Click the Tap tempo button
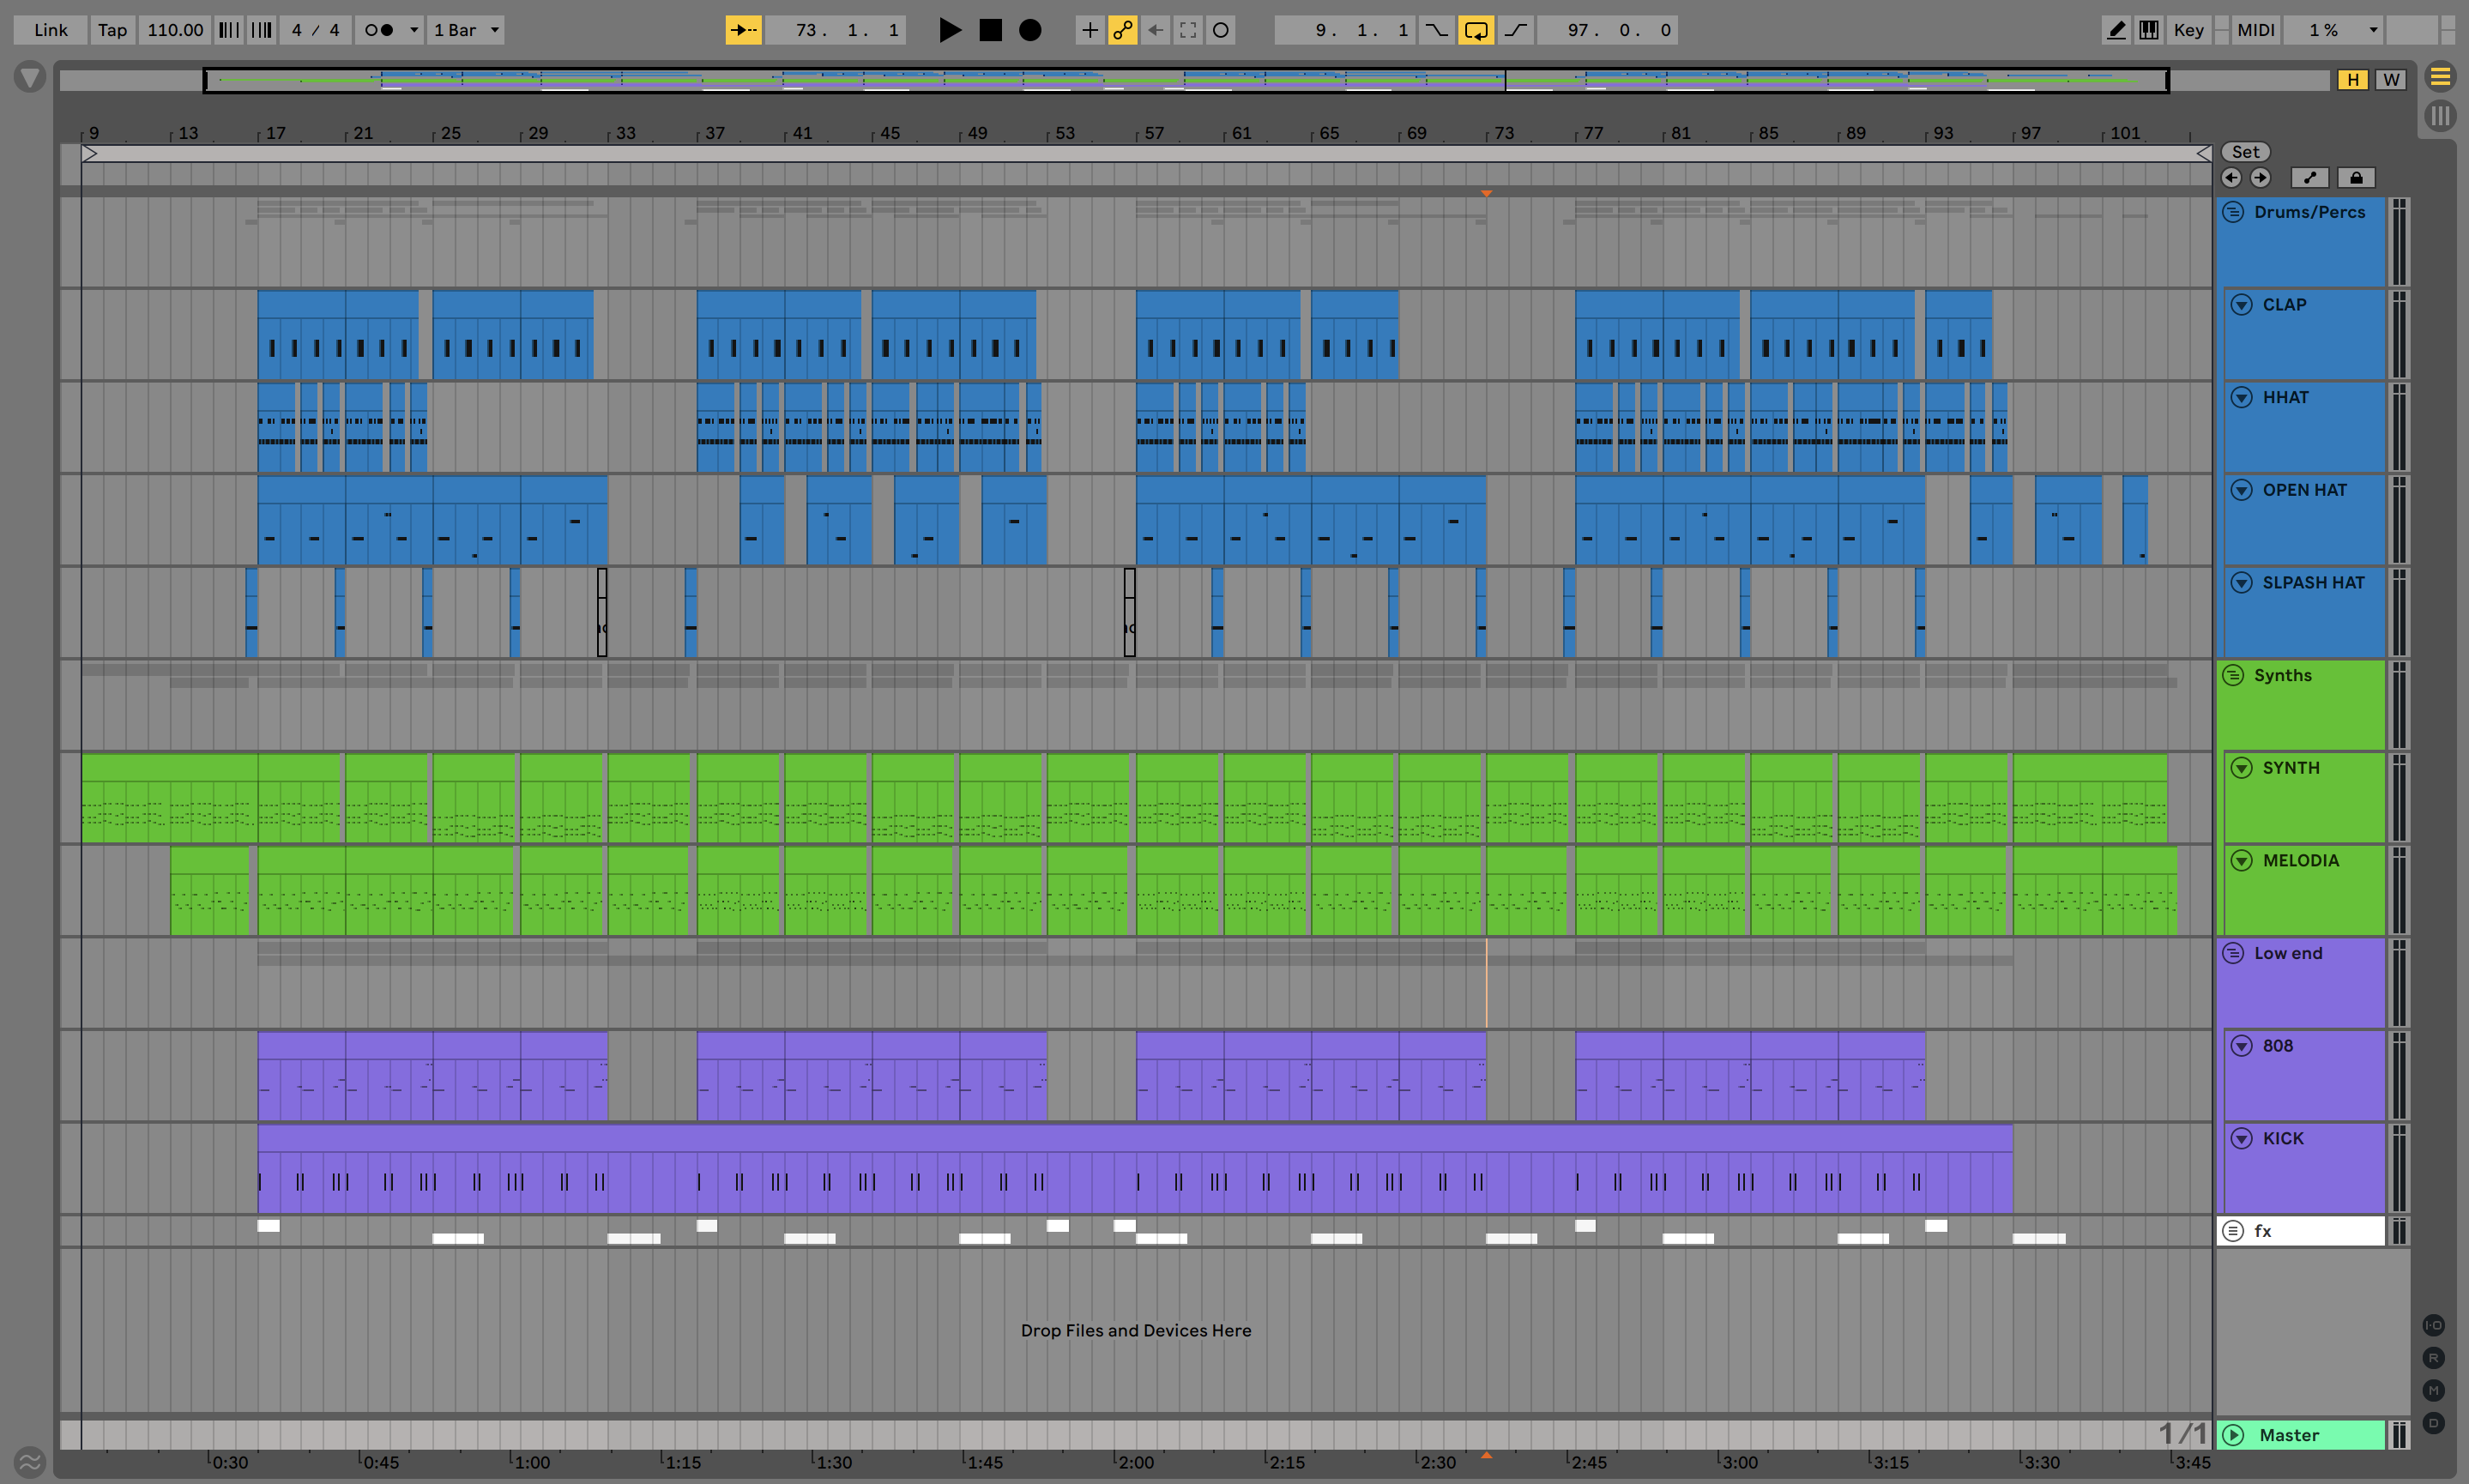This screenshot has height=1484, width=2469. [x=112, y=30]
